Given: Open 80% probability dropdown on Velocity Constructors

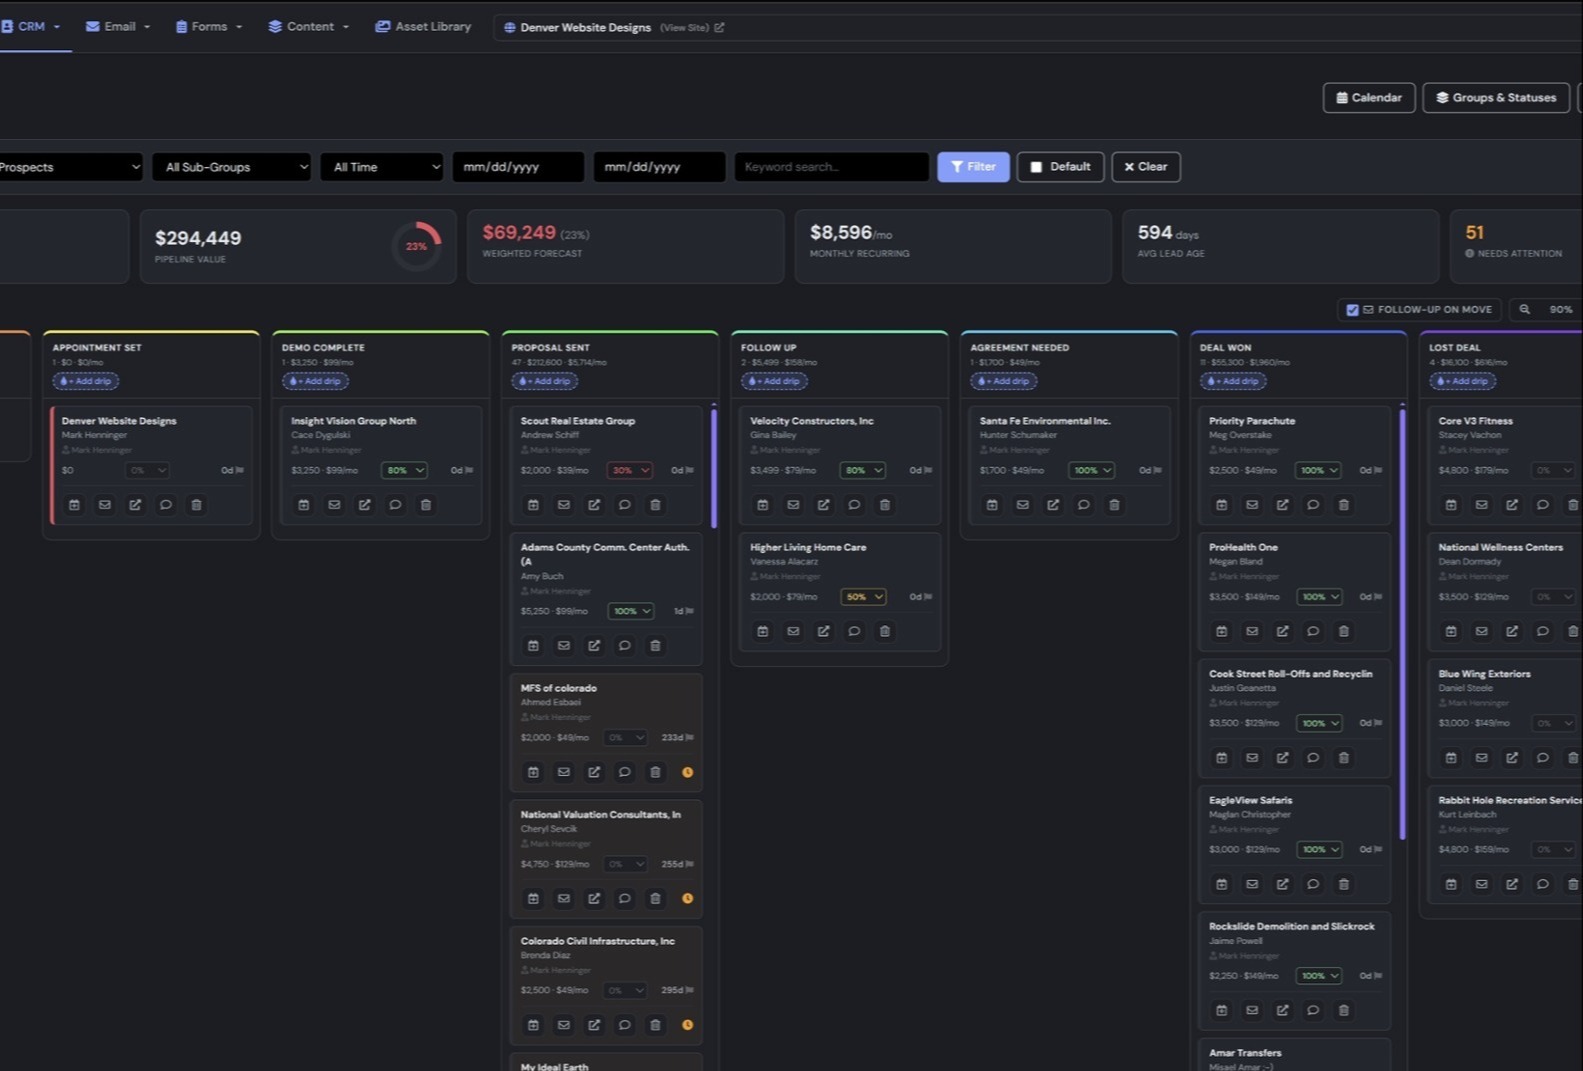Looking at the screenshot, I should 863,470.
